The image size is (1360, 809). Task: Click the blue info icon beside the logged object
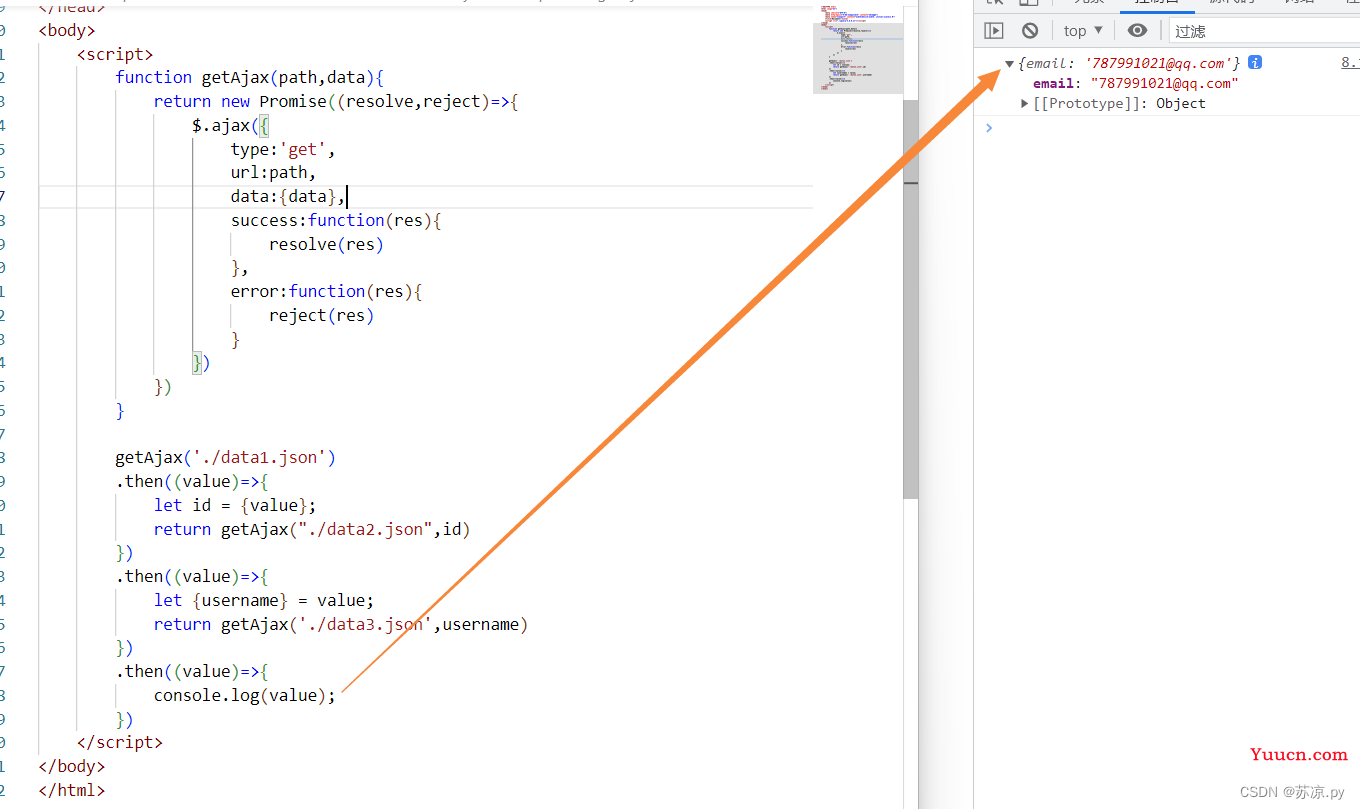1255,62
